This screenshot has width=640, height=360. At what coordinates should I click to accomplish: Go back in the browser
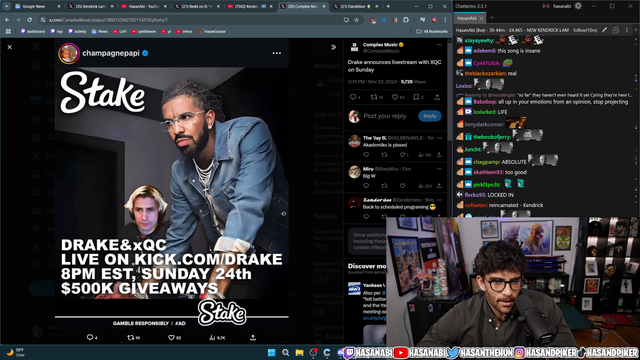pyautogui.click(x=7, y=20)
